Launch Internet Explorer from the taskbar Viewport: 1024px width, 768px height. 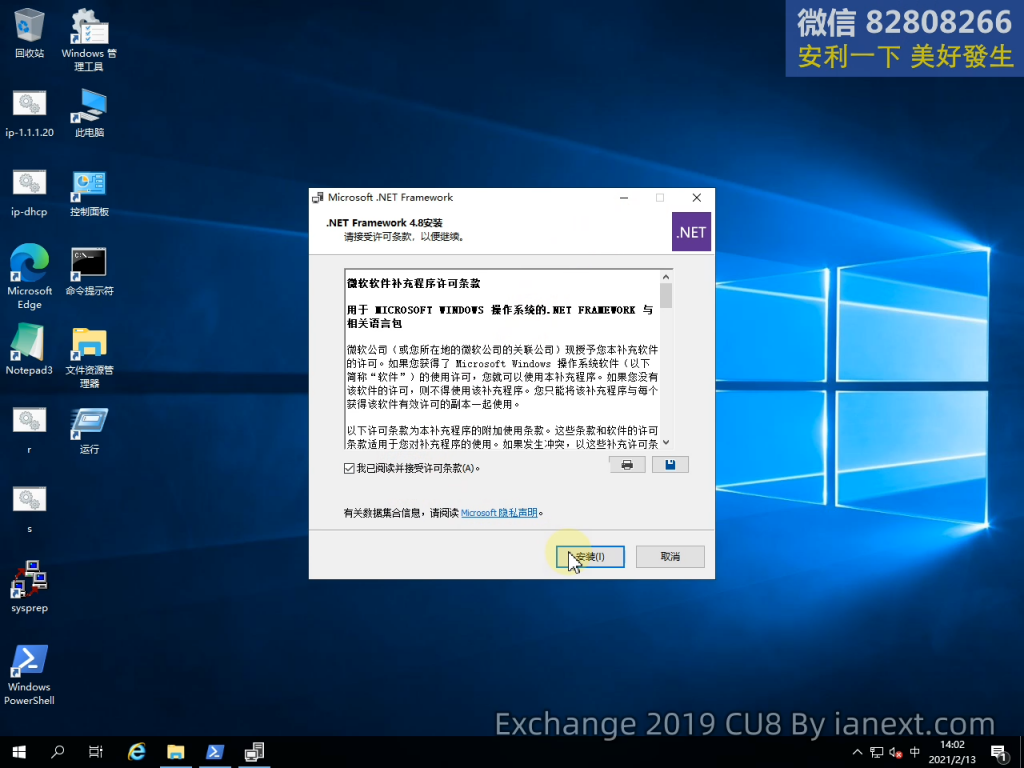(x=136, y=751)
